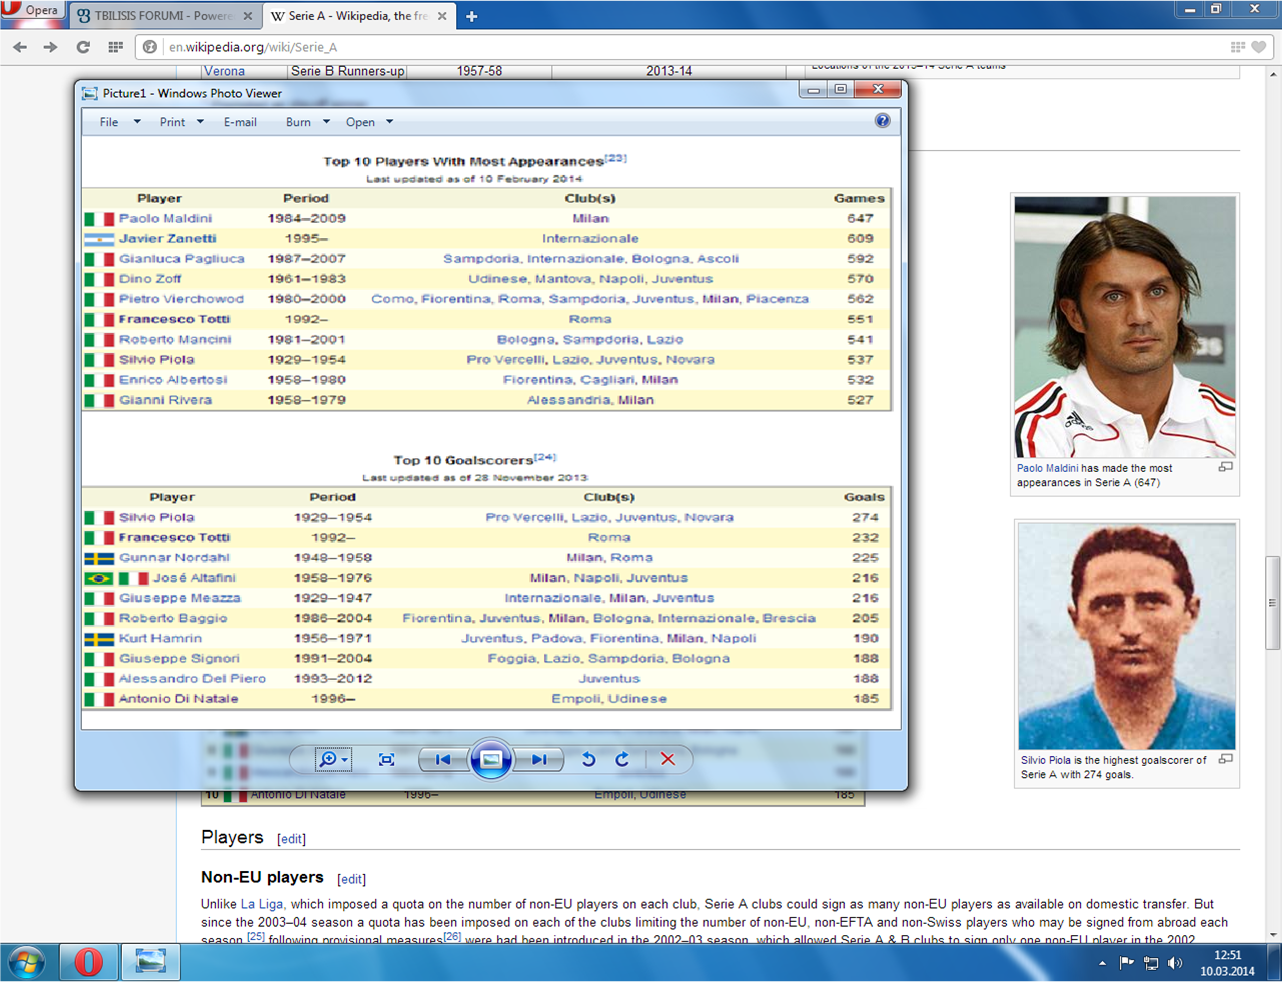Start the slide show with center button

(x=491, y=760)
